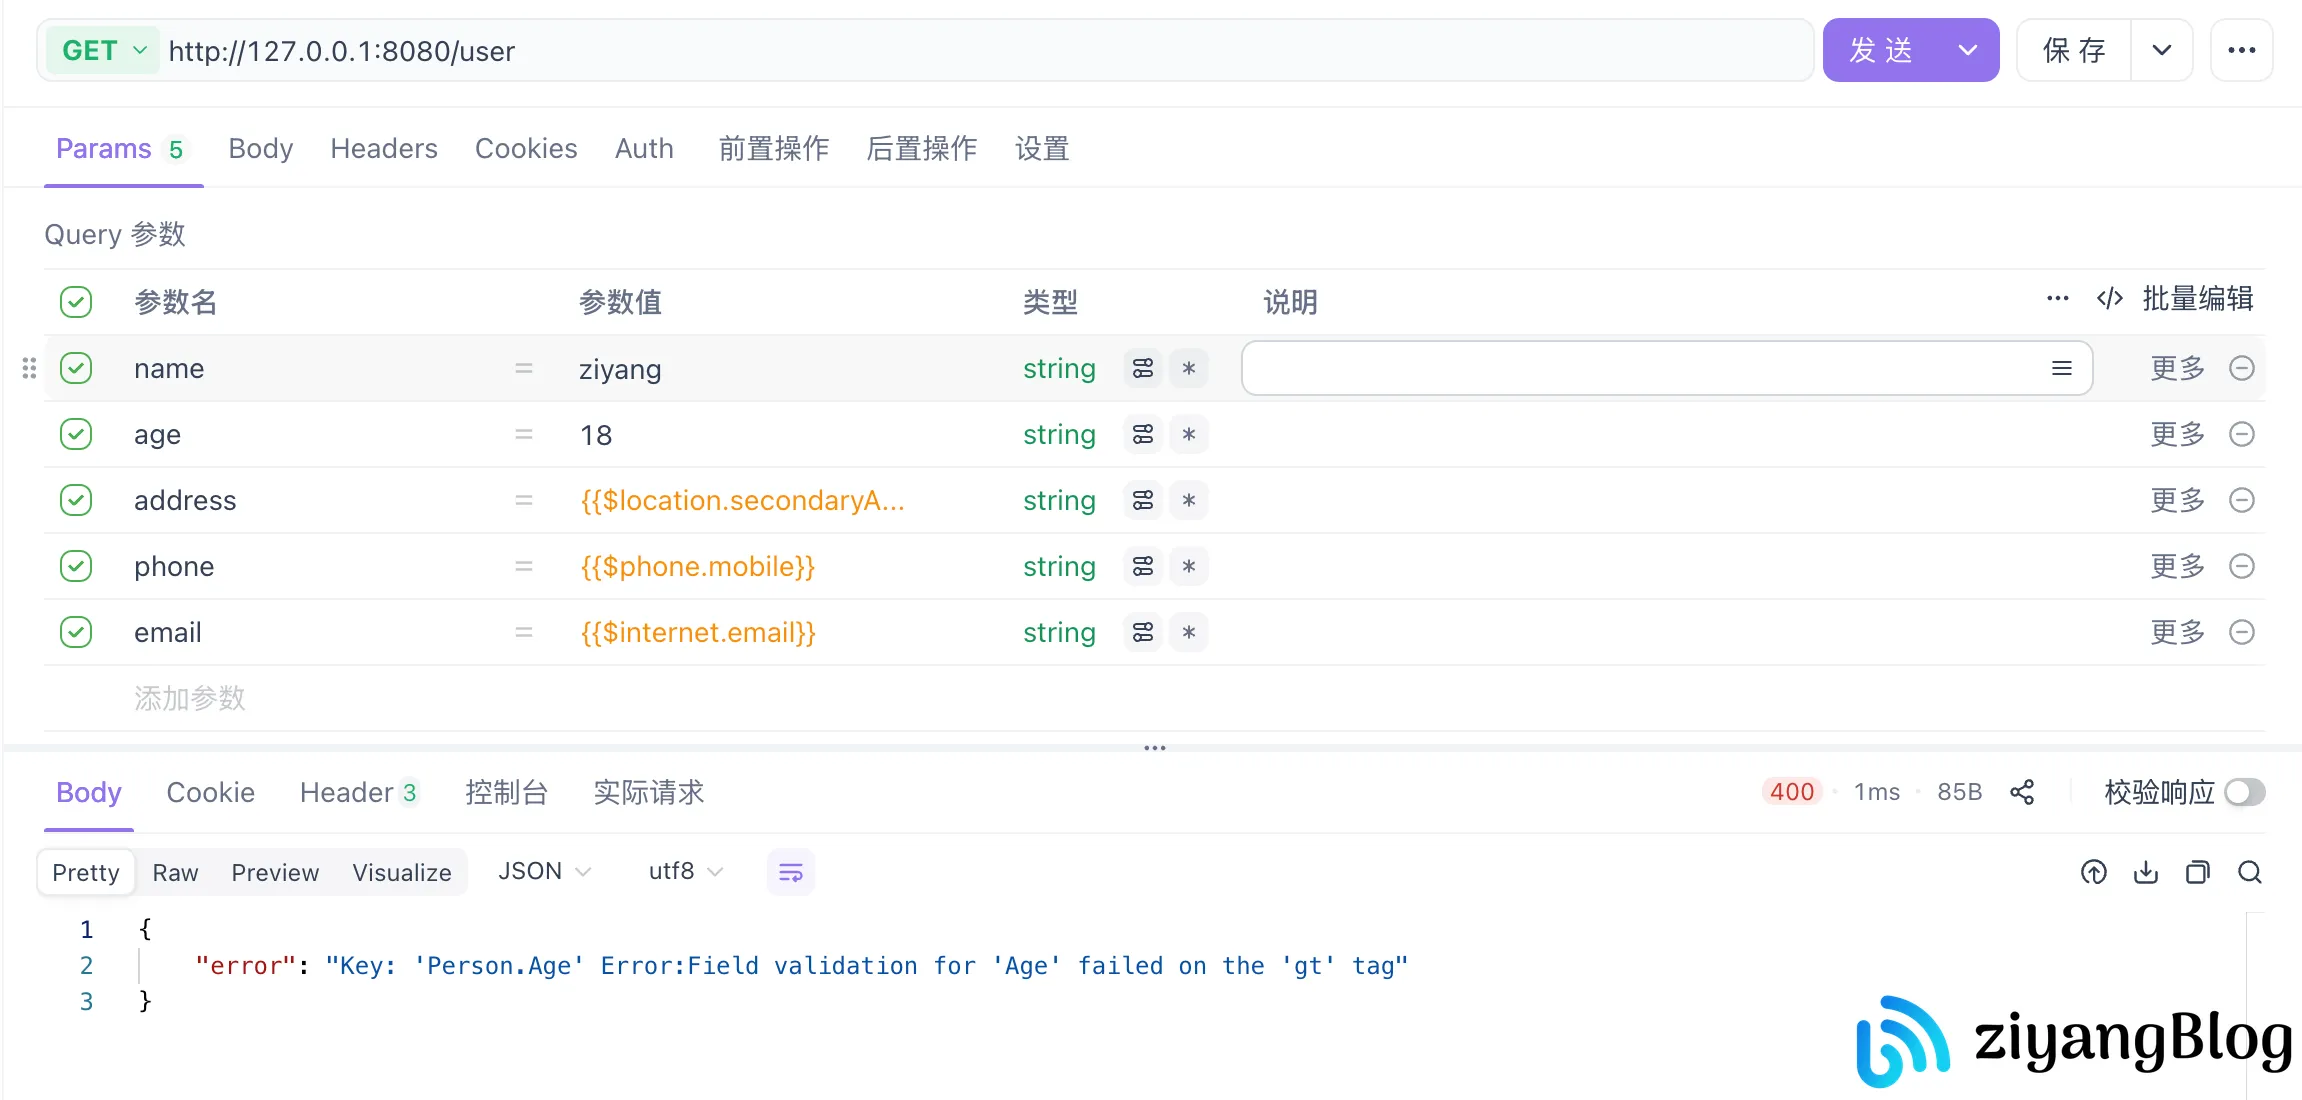Open the utf8 encoding dropdown
The image size is (2302, 1100).
[x=685, y=872]
